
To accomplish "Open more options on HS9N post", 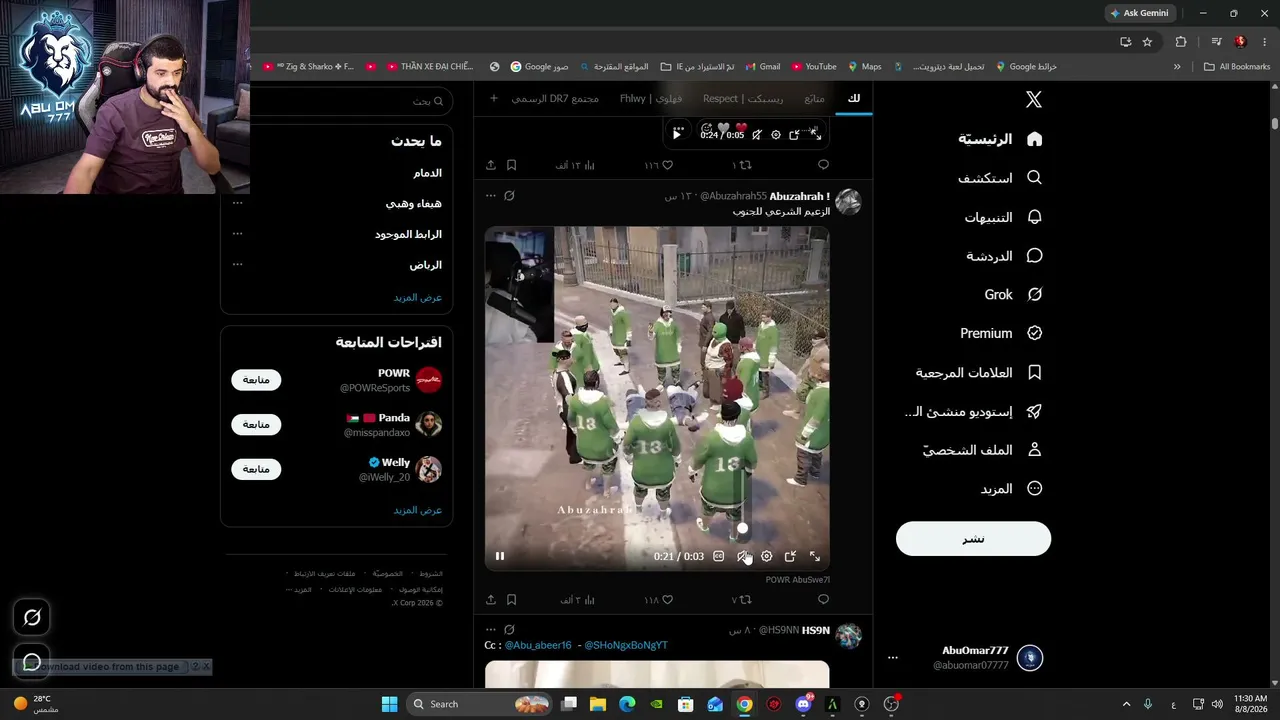I will point(490,630).
